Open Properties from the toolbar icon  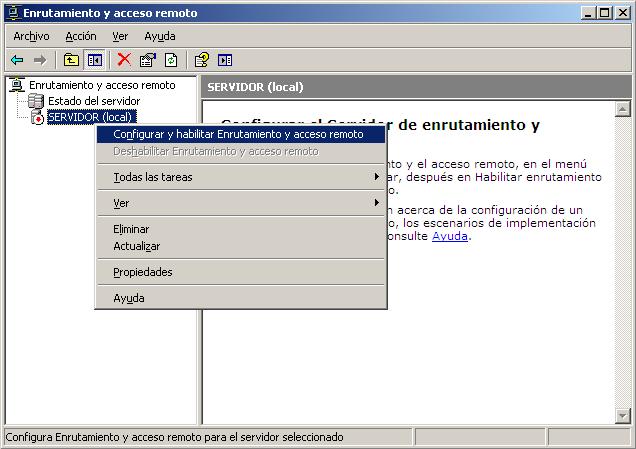pyautogui.click(x=148, y=60)
